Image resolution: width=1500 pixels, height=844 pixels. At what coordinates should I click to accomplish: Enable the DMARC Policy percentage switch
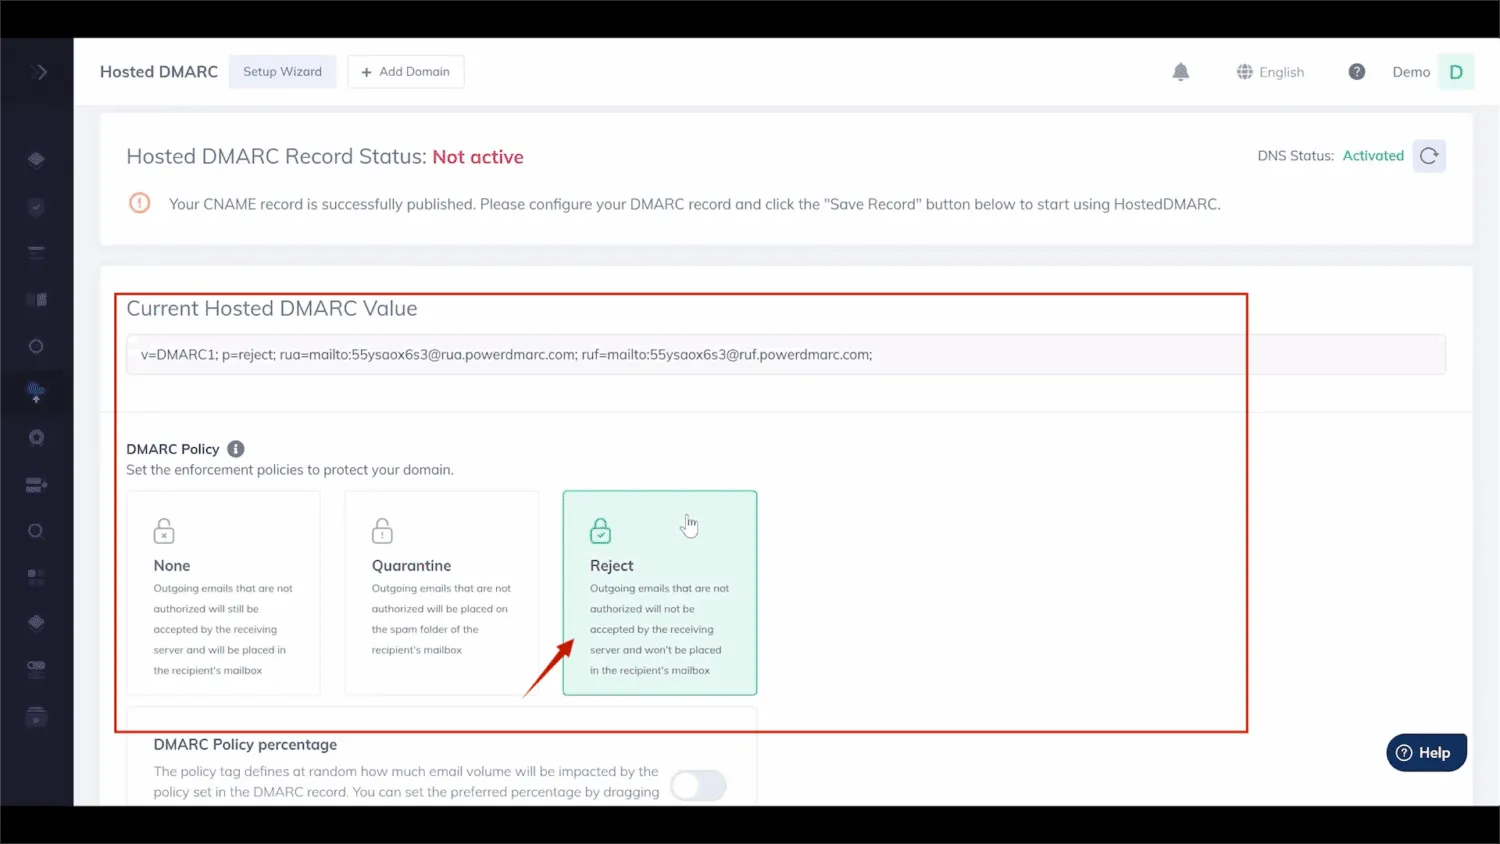point(698,785)
